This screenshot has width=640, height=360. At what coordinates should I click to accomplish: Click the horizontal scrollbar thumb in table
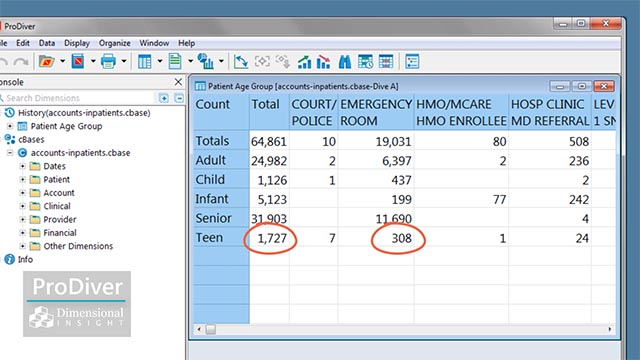211,329
